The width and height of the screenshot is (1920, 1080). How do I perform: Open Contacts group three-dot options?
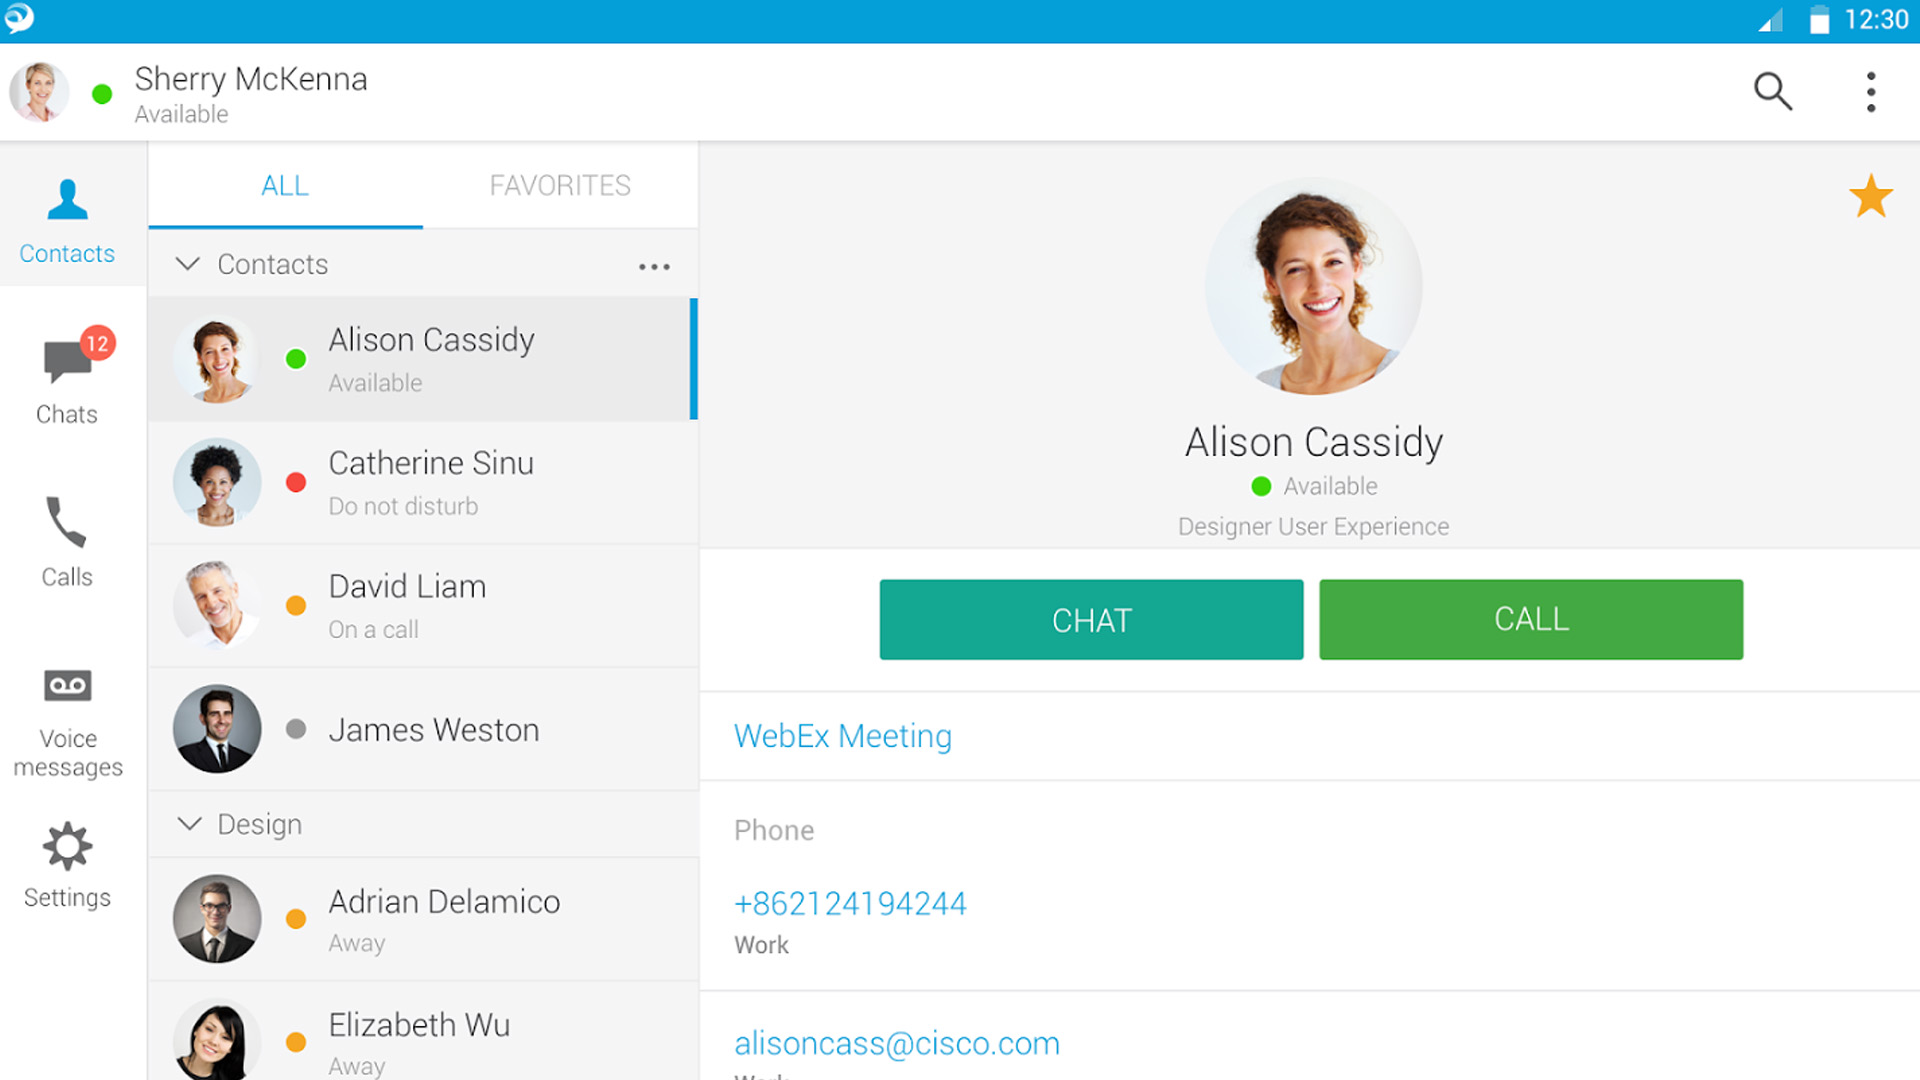tap(654, 266)
